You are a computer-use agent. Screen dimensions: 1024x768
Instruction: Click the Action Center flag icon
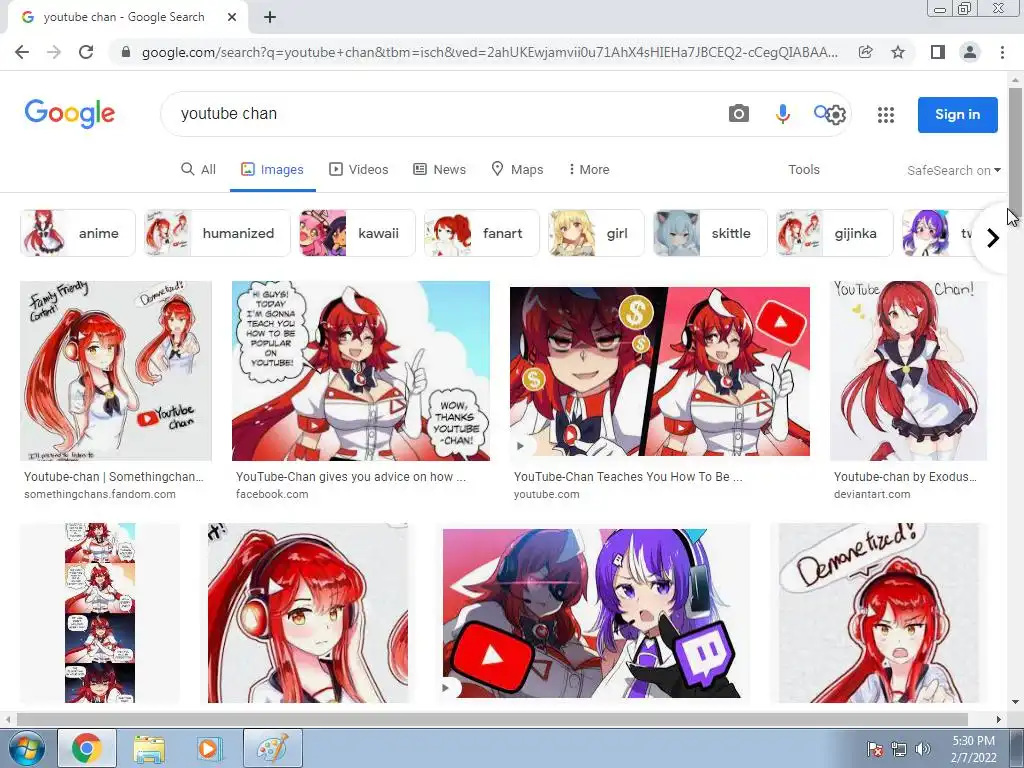tap(874, 749)
